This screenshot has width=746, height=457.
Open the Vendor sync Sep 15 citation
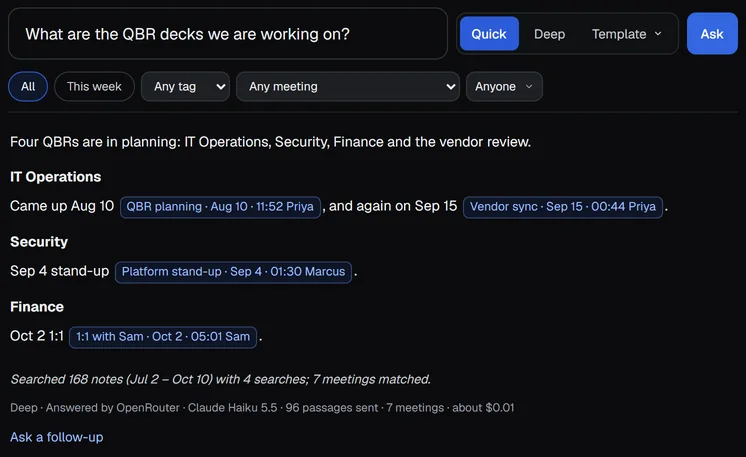(x=563, y=207)
